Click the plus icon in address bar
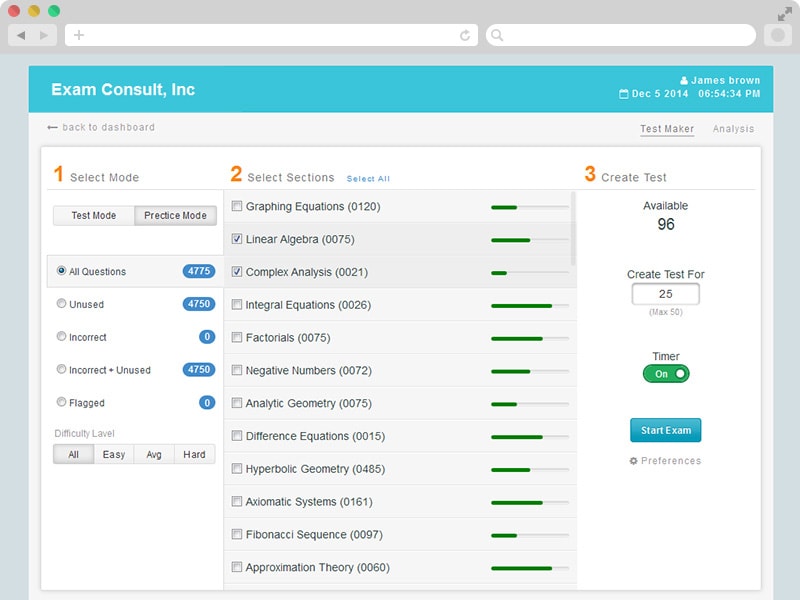This screenshot has width=800, height=600. (x=79, y=35)
